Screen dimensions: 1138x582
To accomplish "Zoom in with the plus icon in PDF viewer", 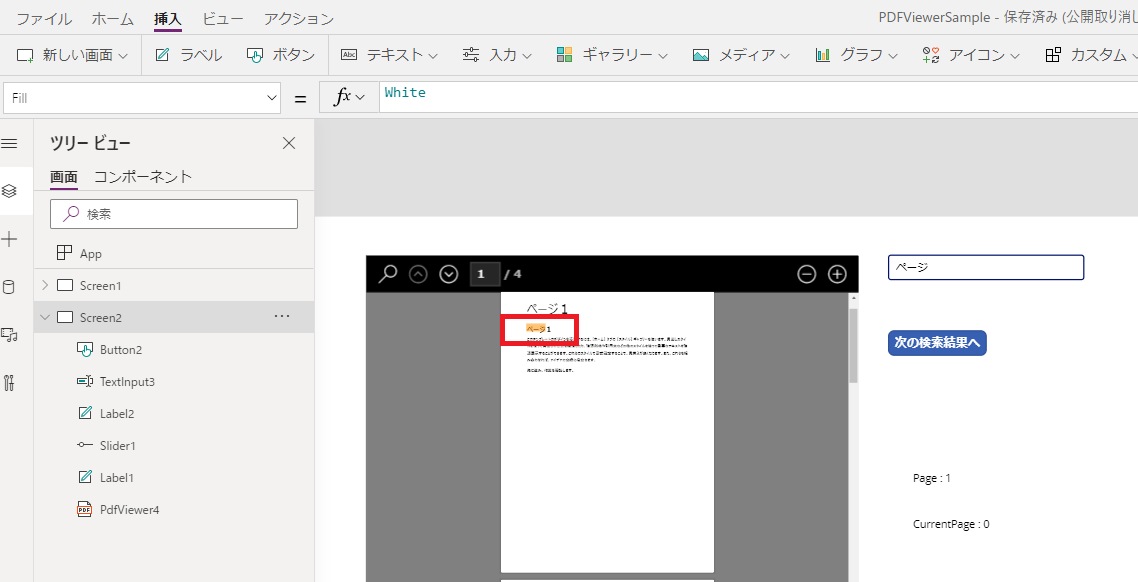I will [x=837, y=273].
